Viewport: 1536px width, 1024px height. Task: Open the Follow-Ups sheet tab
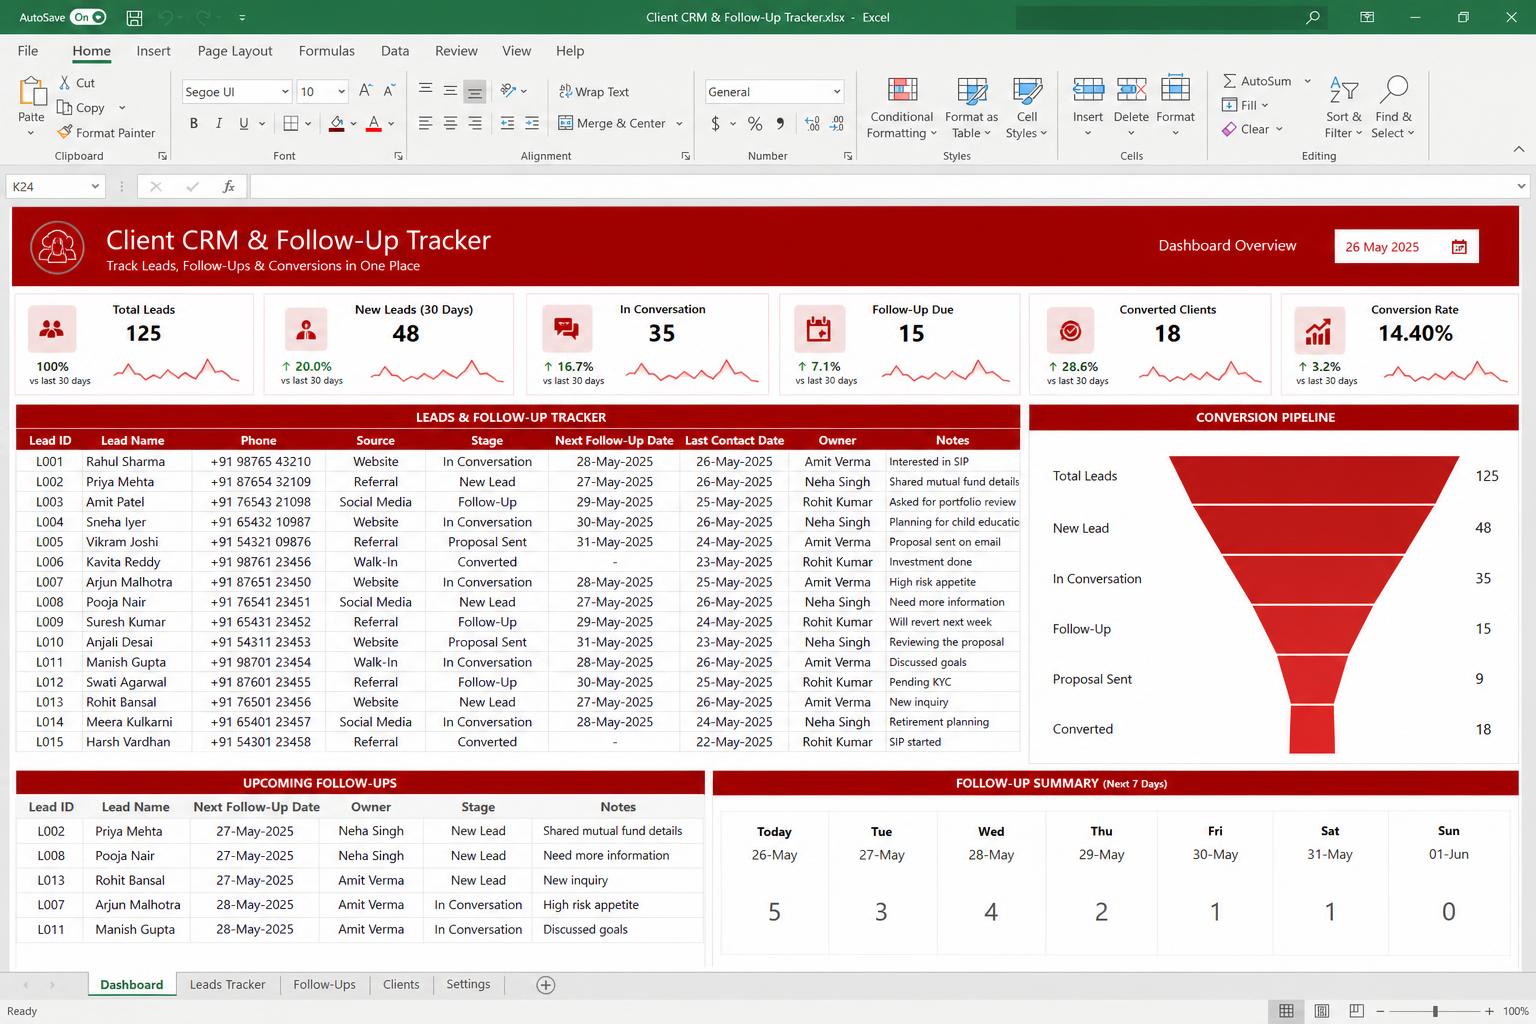tap(324, 984)
